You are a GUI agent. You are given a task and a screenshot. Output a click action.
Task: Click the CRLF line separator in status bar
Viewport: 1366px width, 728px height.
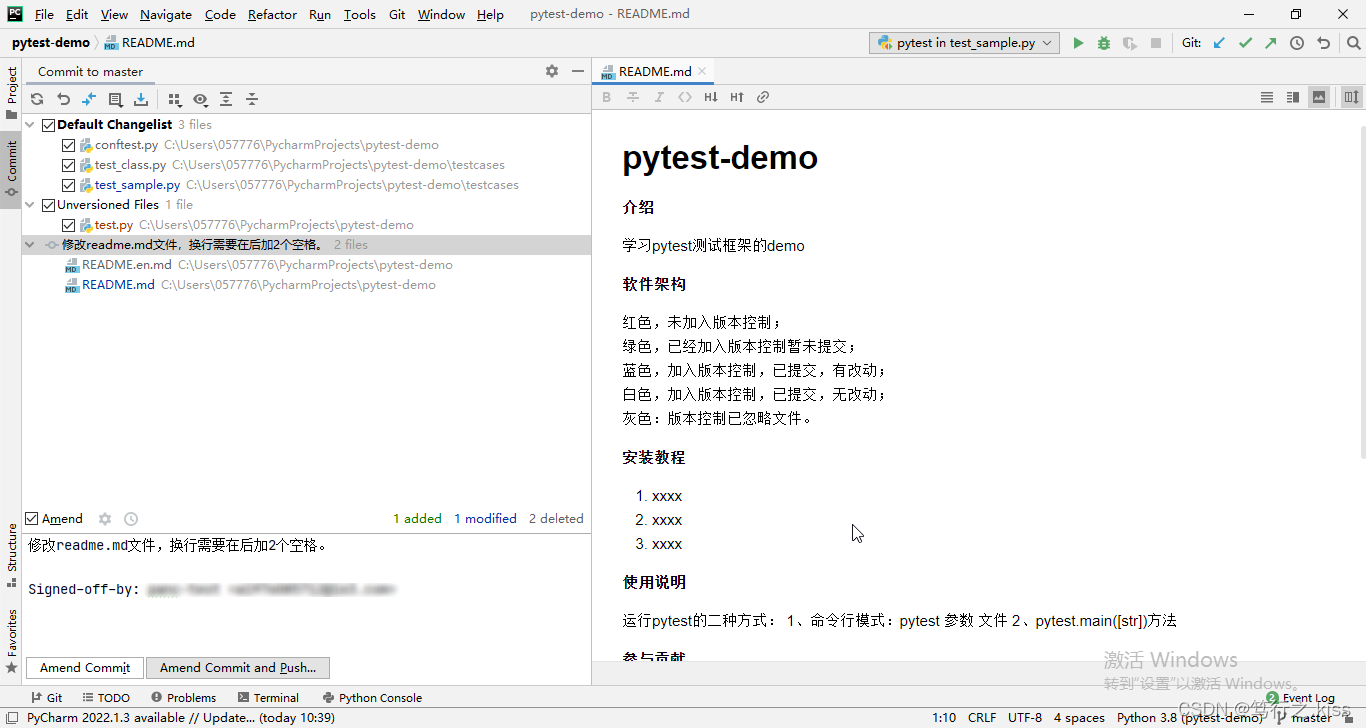[981, 717]
